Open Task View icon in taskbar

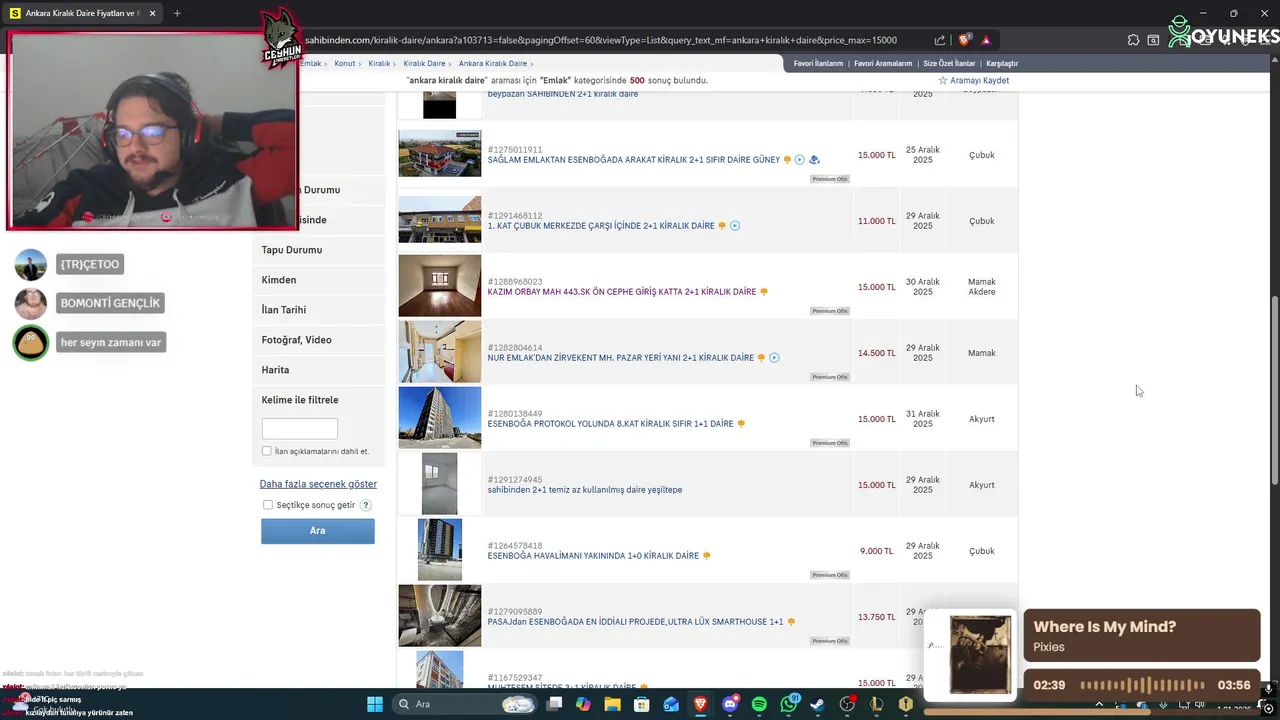click(x=554, y=704)
